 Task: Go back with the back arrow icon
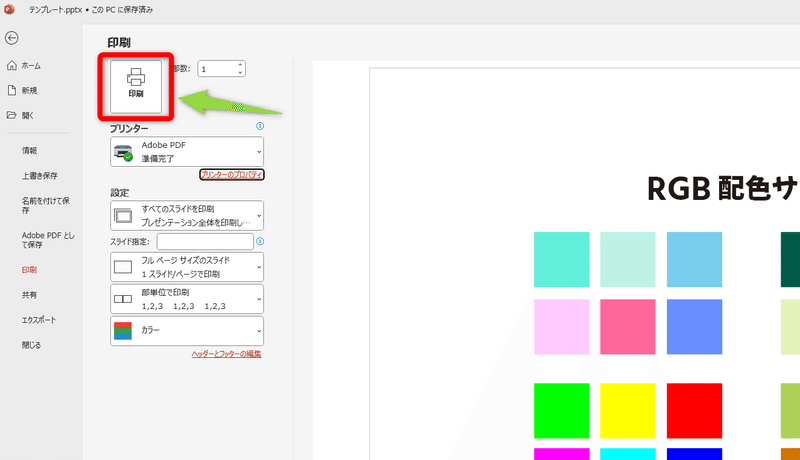pyautogui.click(x=12, y=38)
